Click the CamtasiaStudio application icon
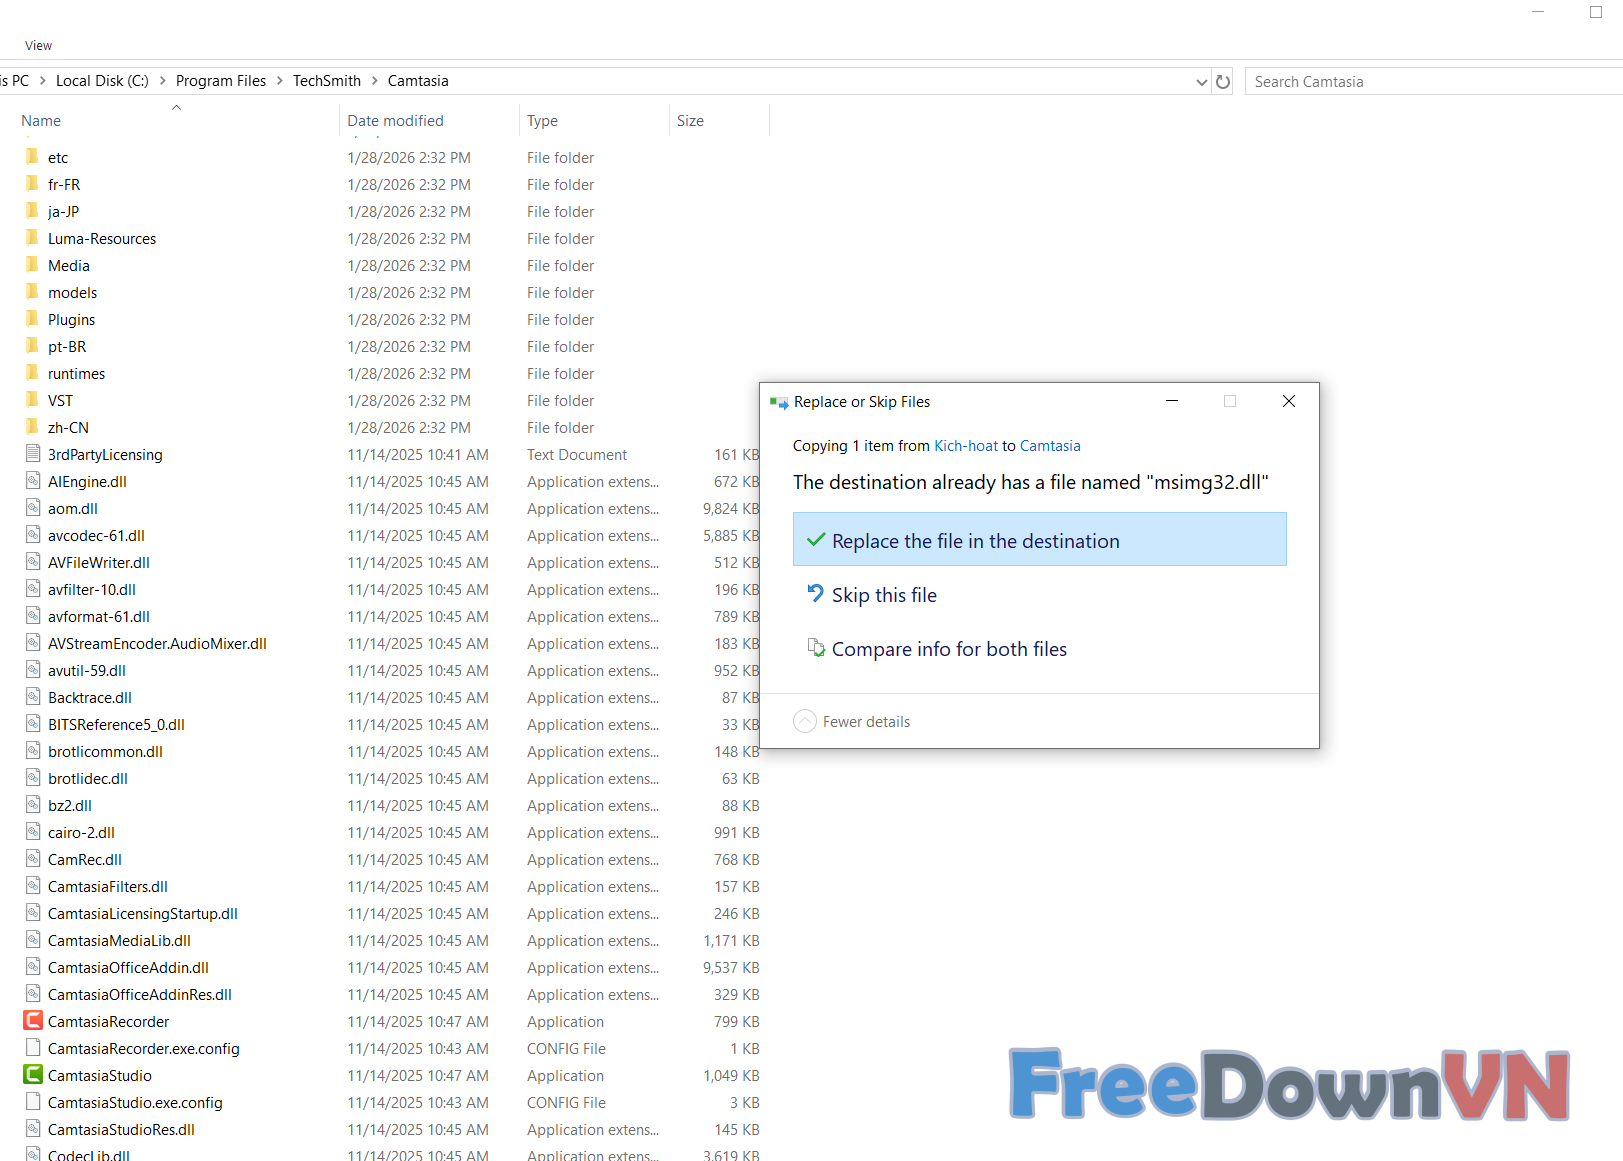1623x1161 pixels. [x=33, y=1075]
